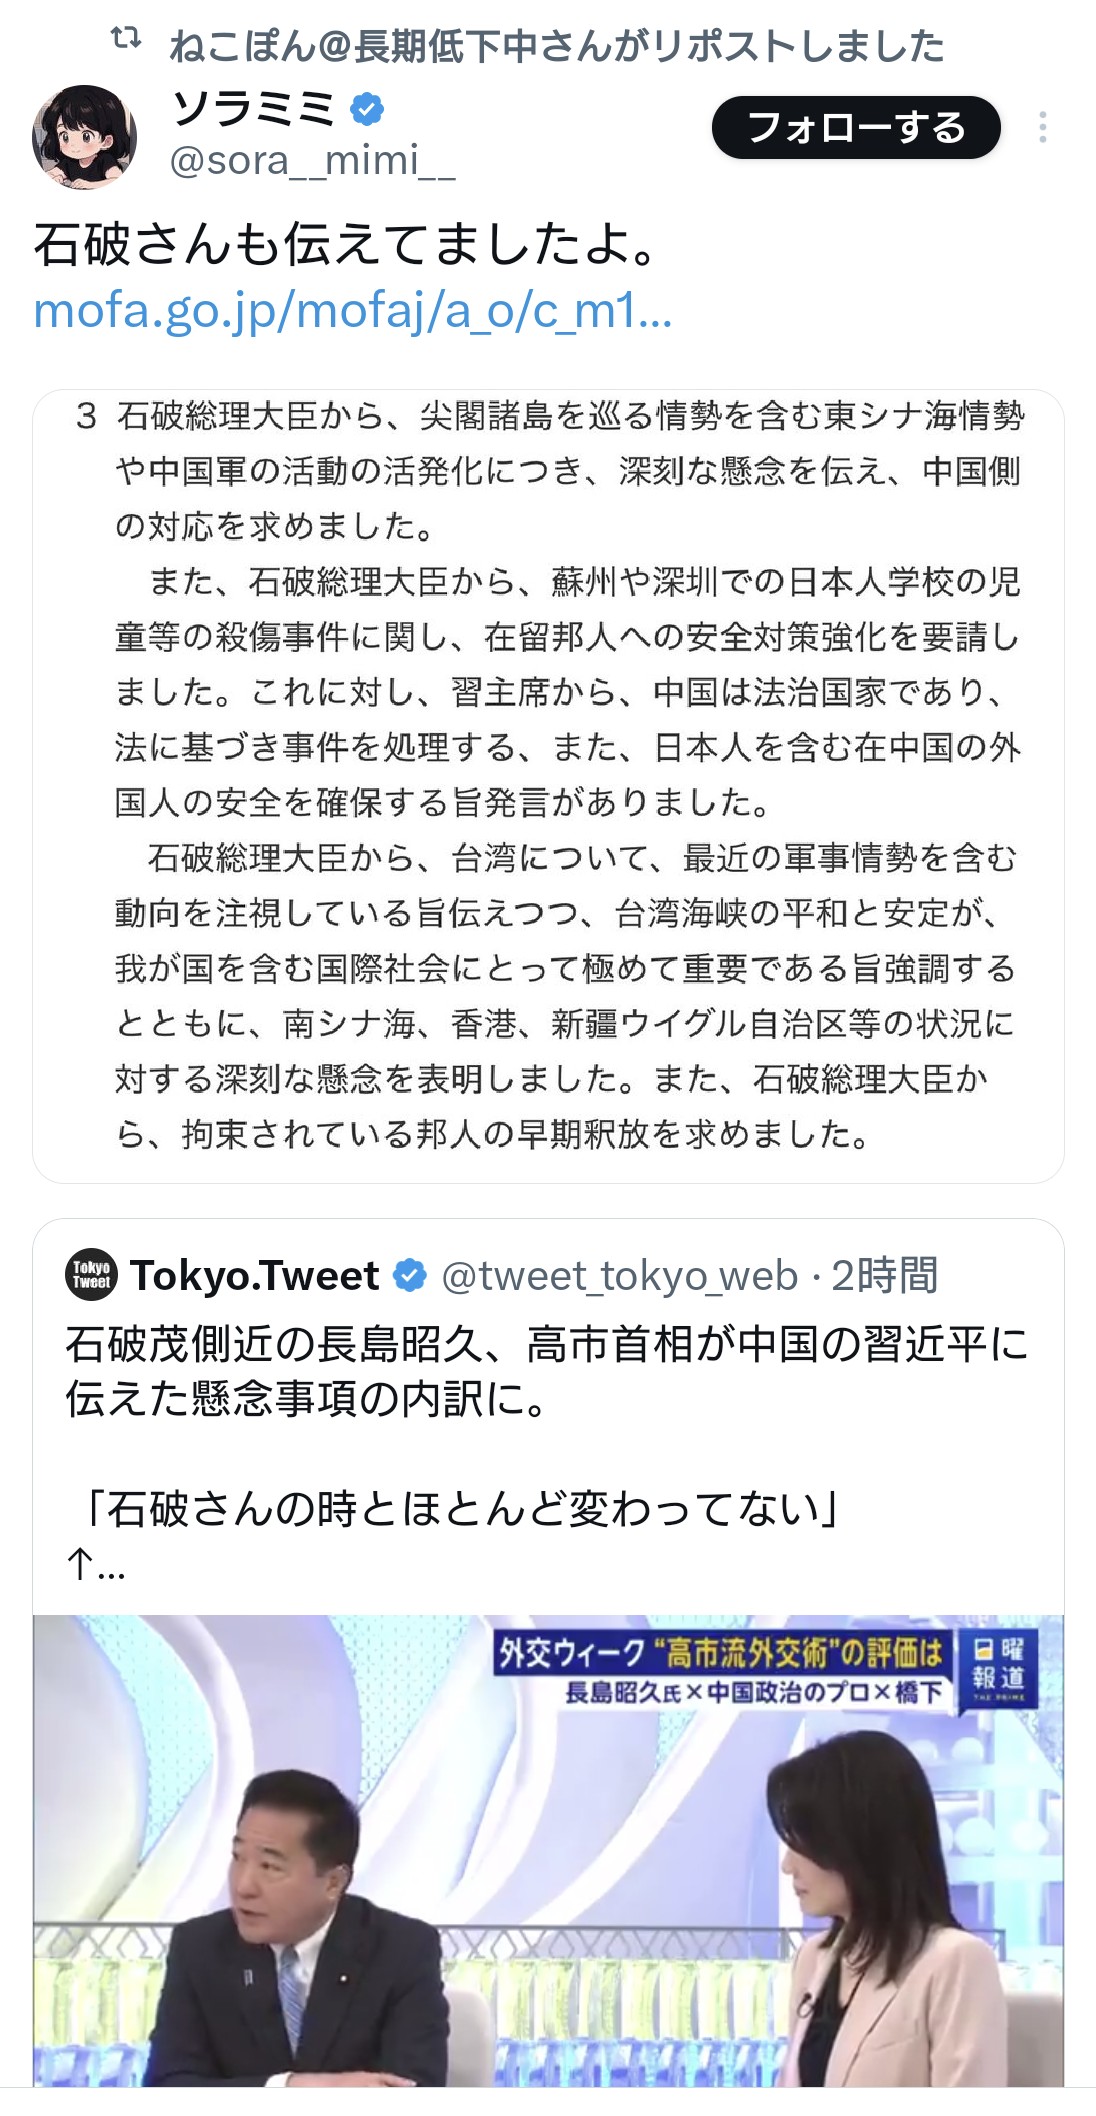Click the 2時間 timestamp
This screenshot has height=2116, width=1096.
pyautogui.click(x=885, y=1276)
